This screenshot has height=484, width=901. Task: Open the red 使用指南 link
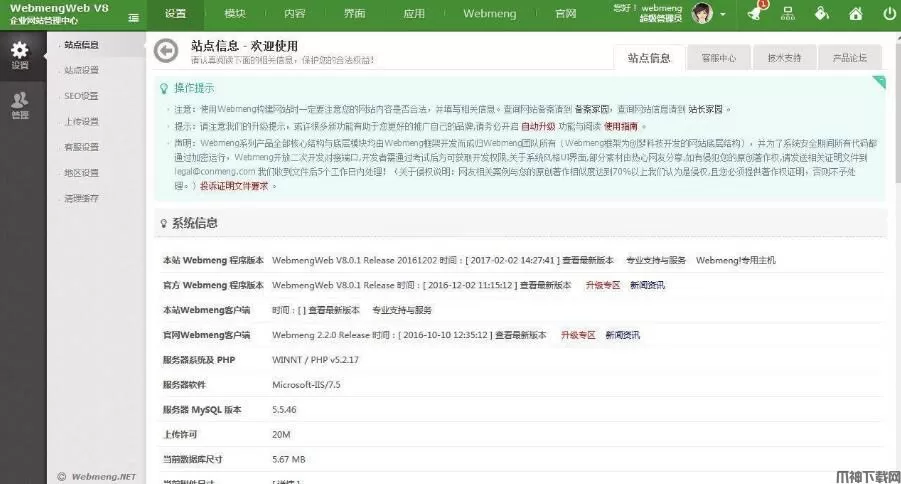621,126
